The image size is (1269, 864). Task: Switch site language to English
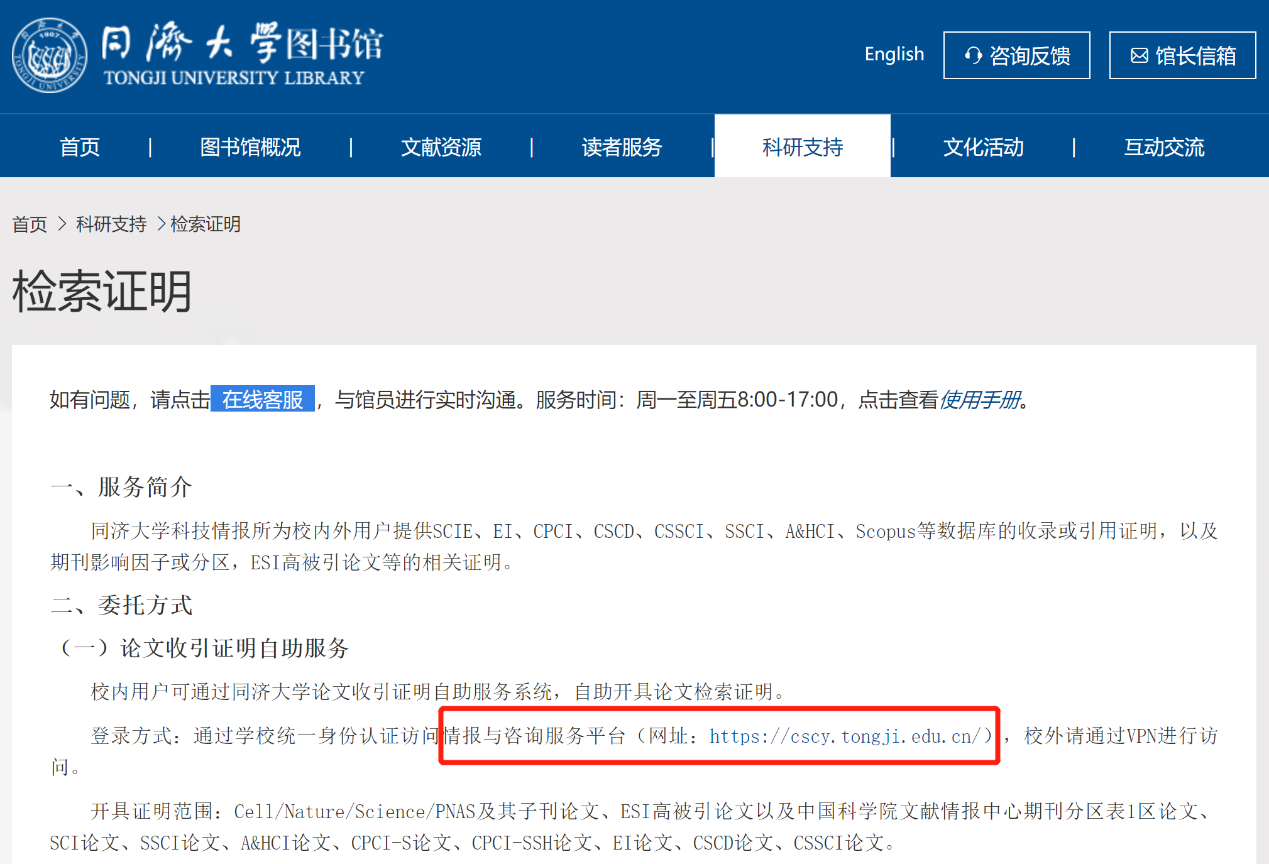coord(894,54)
